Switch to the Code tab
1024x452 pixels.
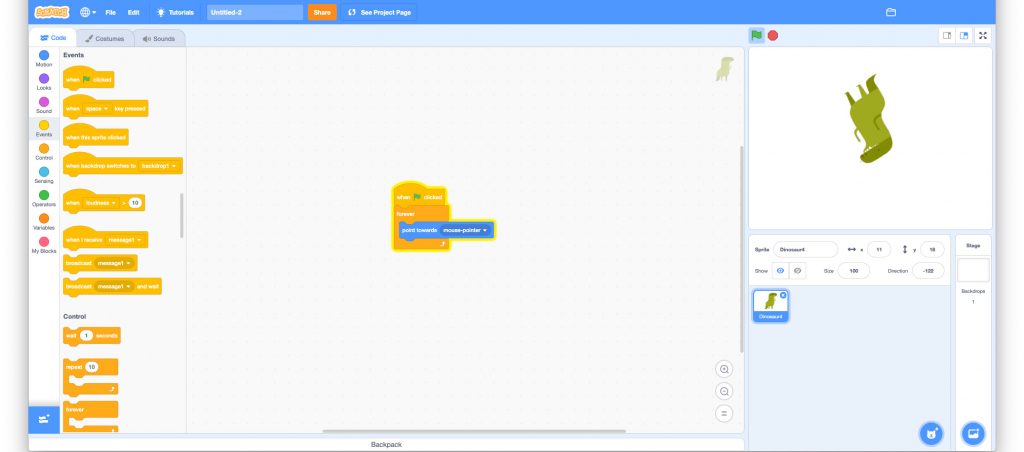53,38
